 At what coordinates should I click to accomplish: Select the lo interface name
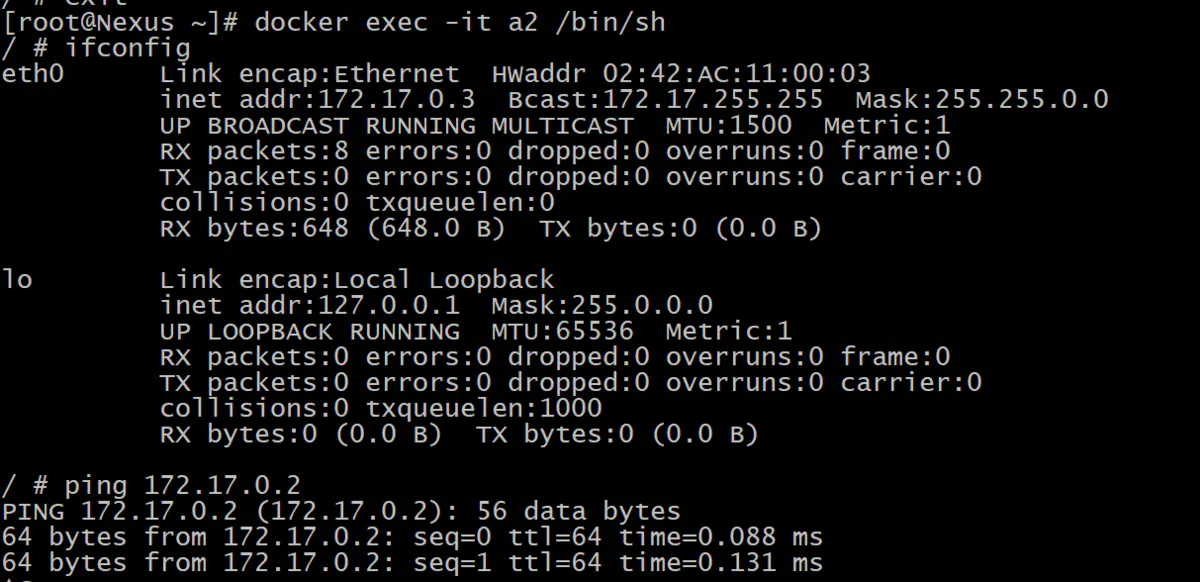18,279
